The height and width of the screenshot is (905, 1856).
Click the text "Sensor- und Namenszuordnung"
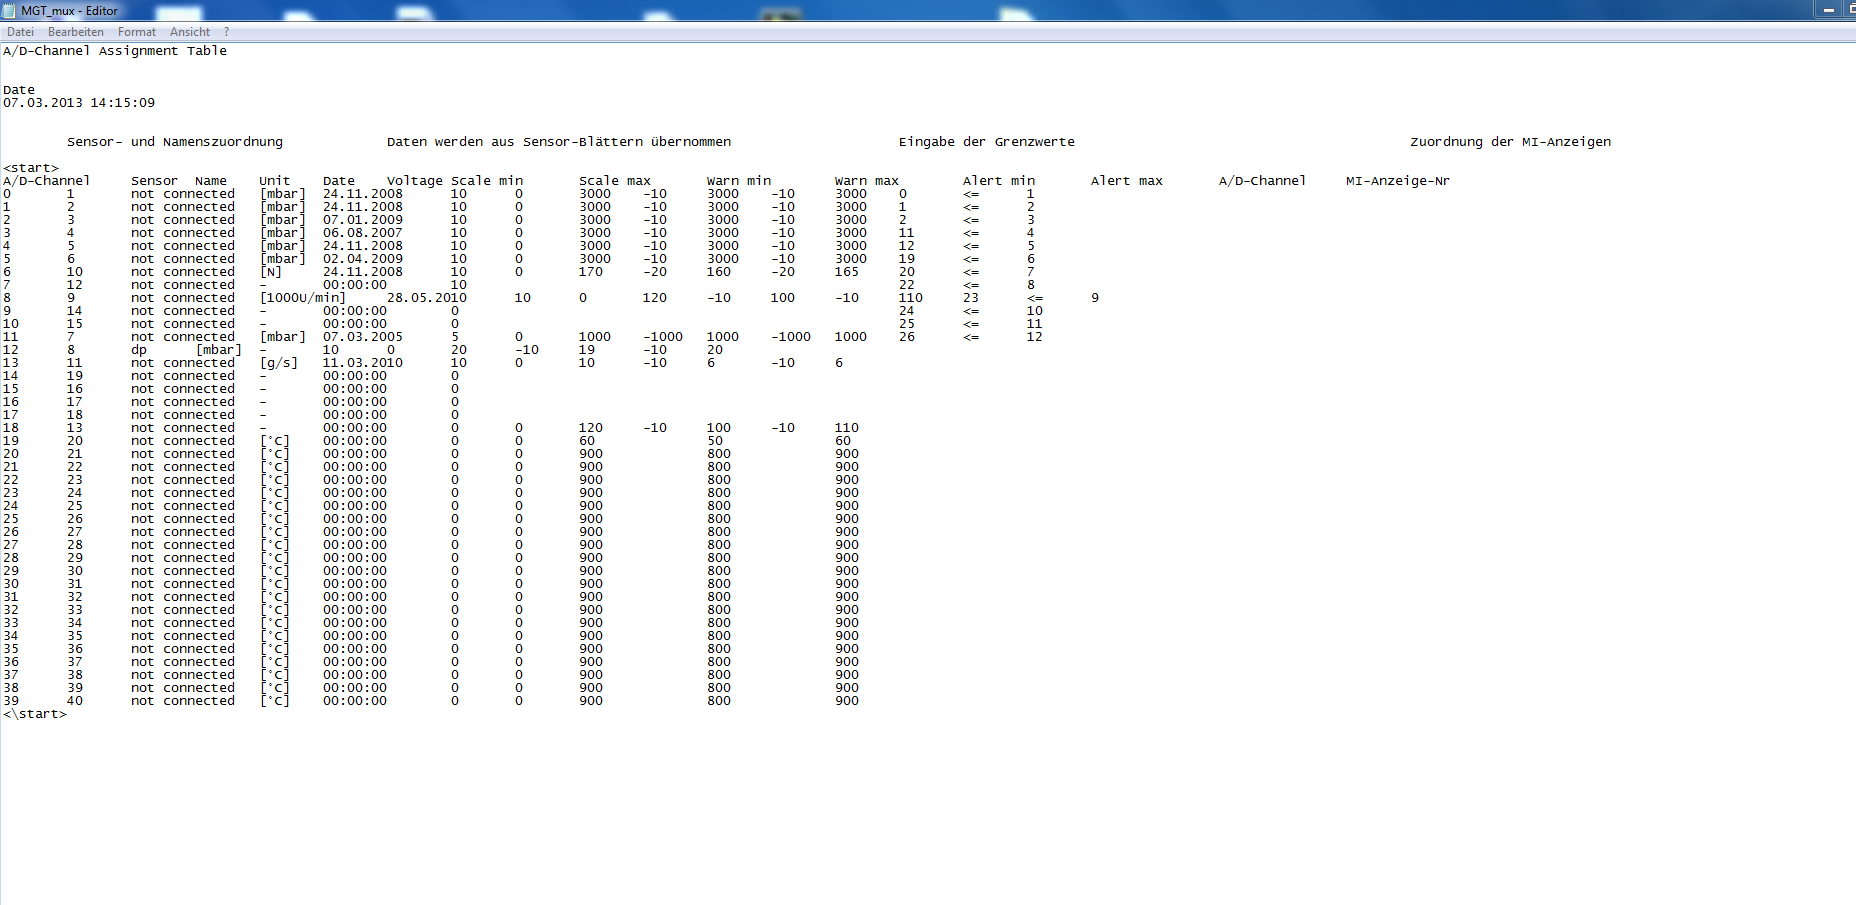pyautogui.click(x=175, y=142)
